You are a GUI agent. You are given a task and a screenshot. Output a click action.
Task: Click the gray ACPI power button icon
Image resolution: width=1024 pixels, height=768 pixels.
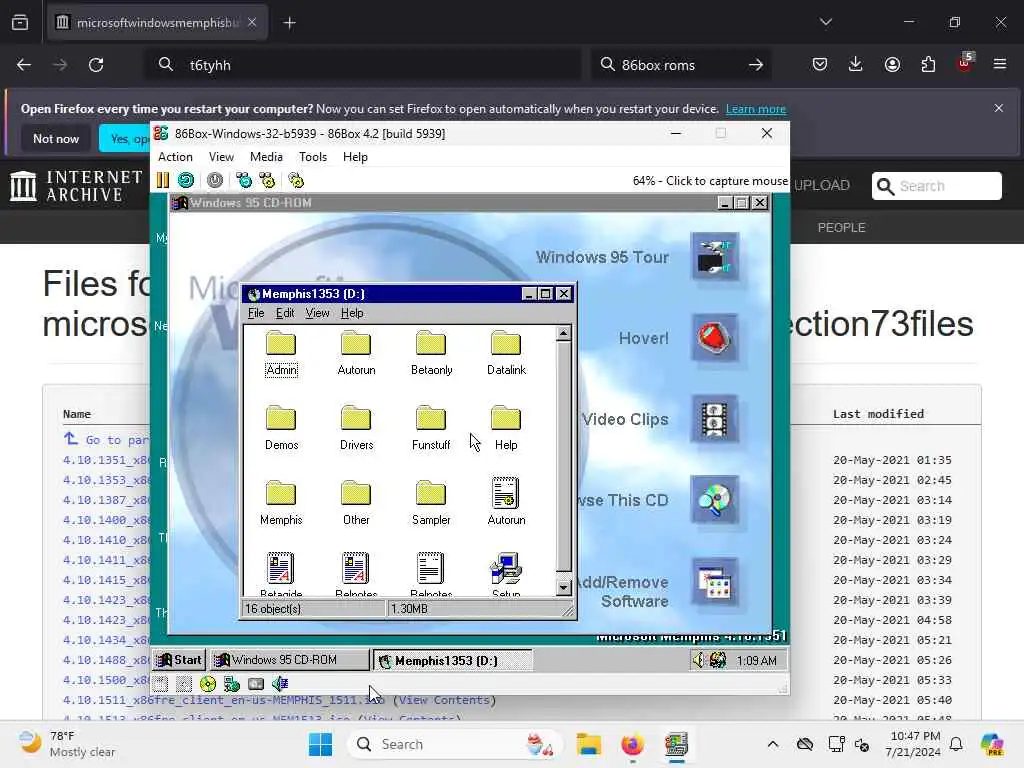pos(215,180)
